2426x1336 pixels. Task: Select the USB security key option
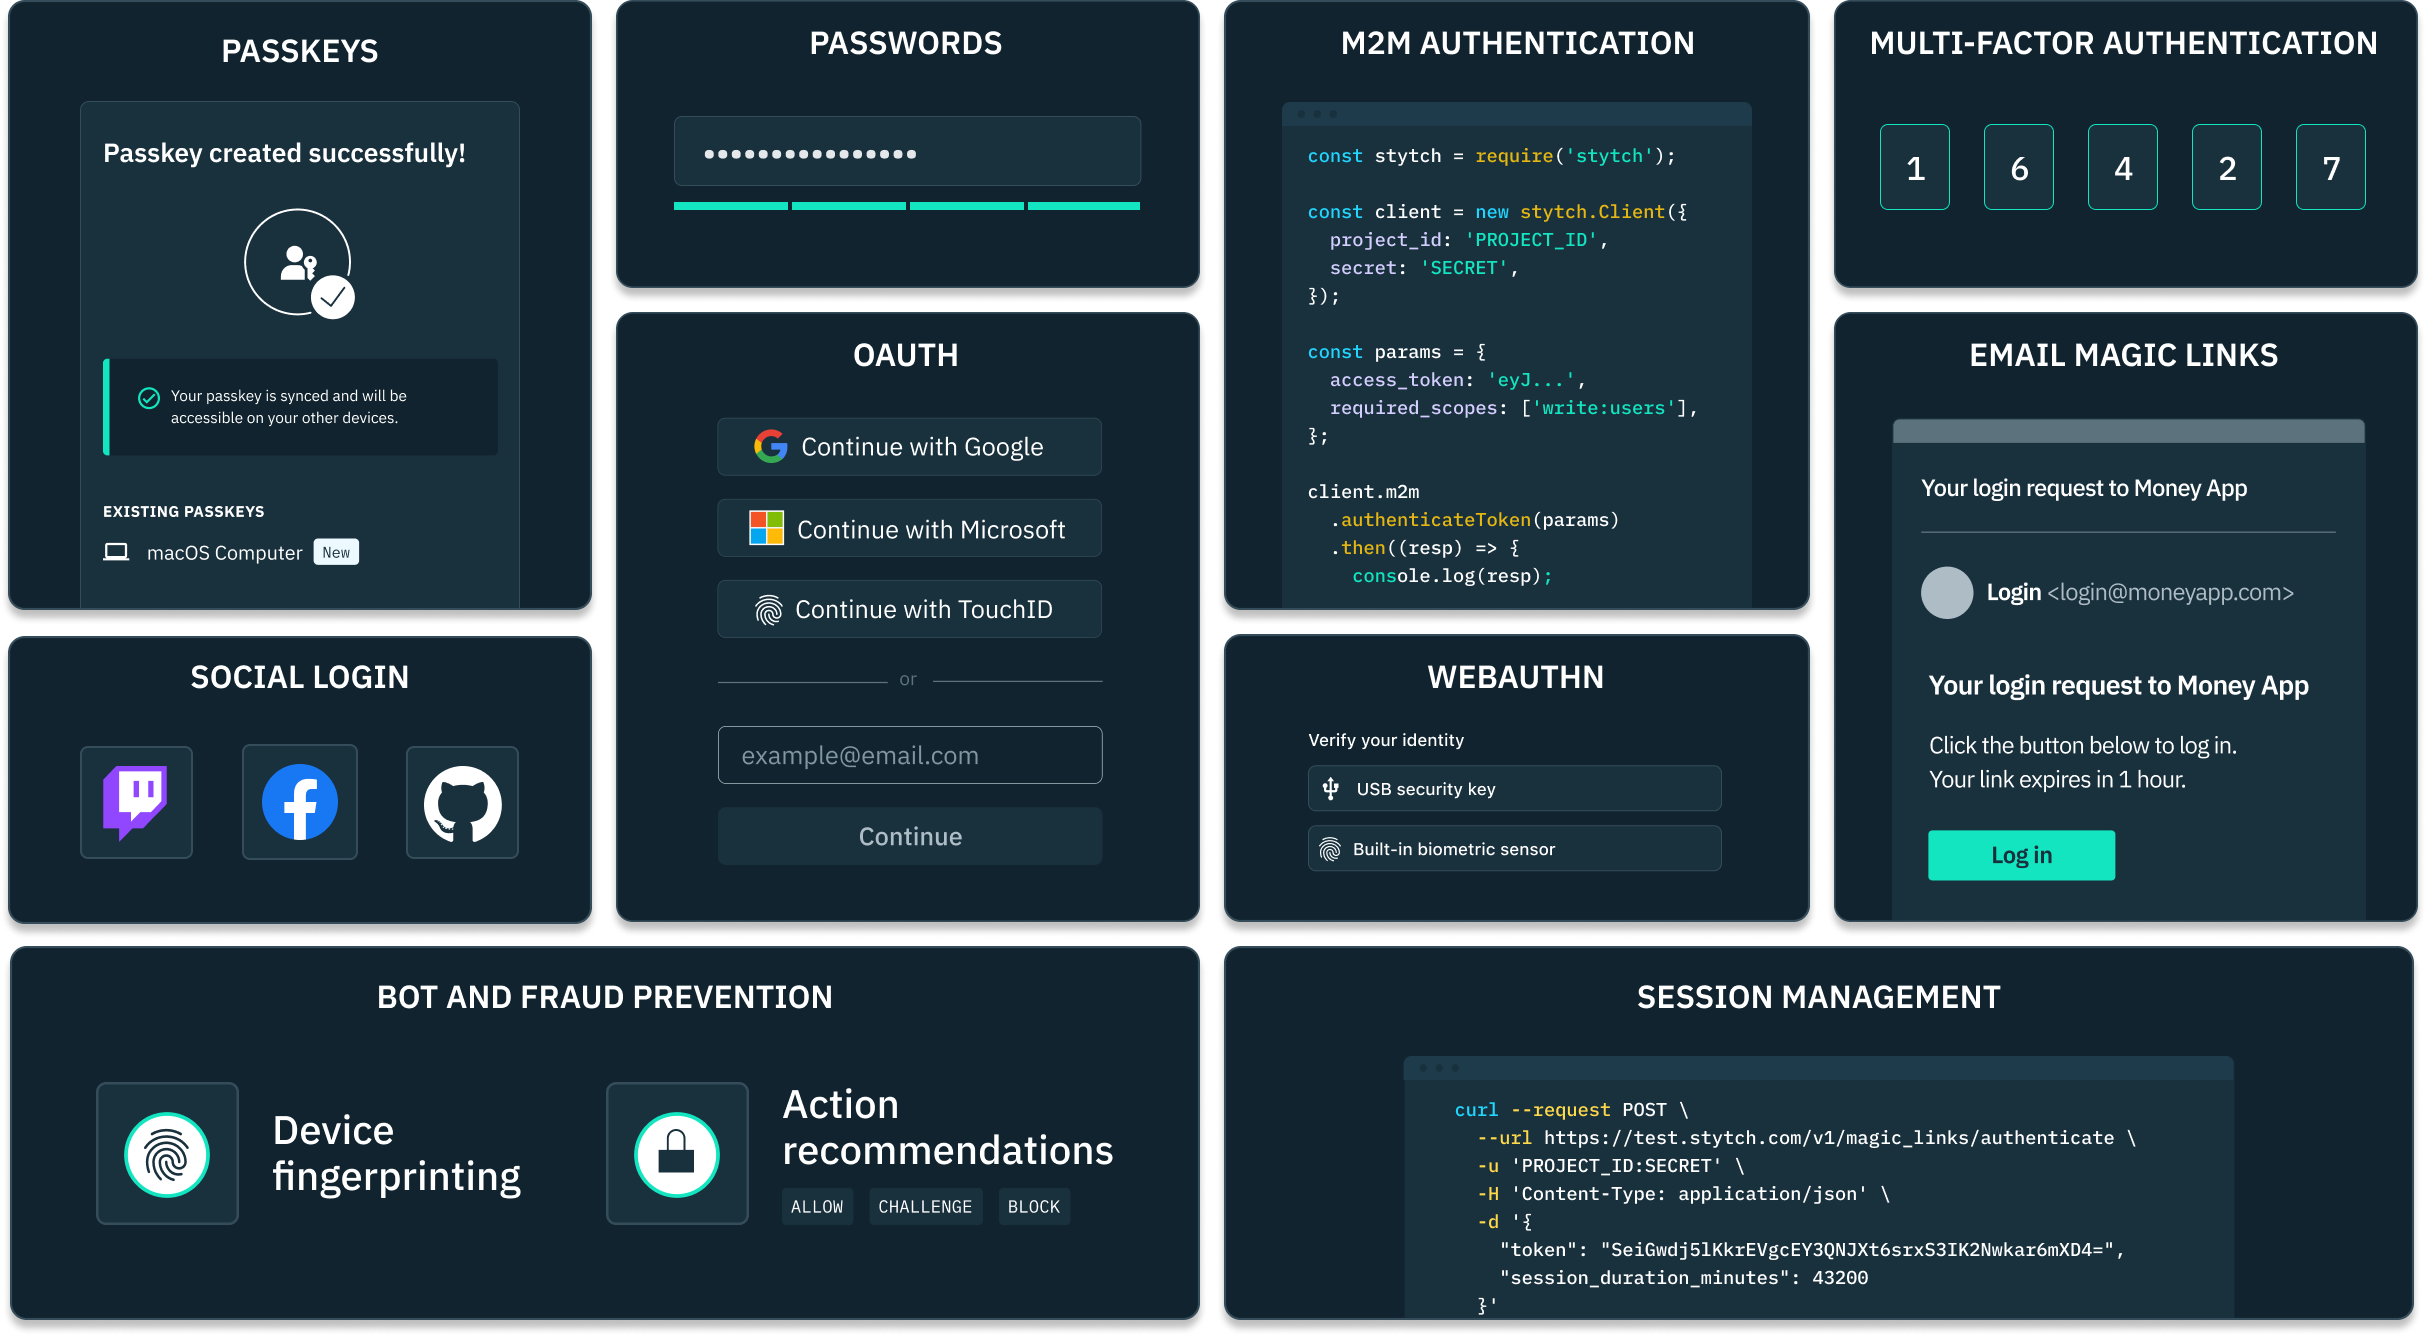(x=1514, y=789)
